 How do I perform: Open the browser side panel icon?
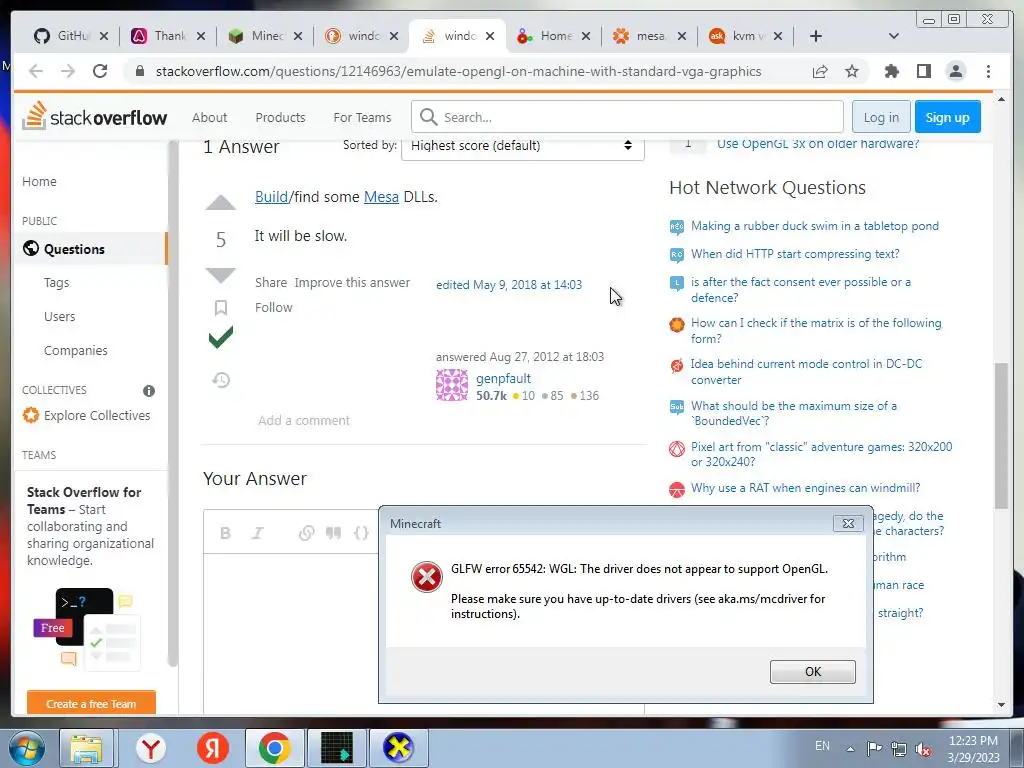click(923, 71)
